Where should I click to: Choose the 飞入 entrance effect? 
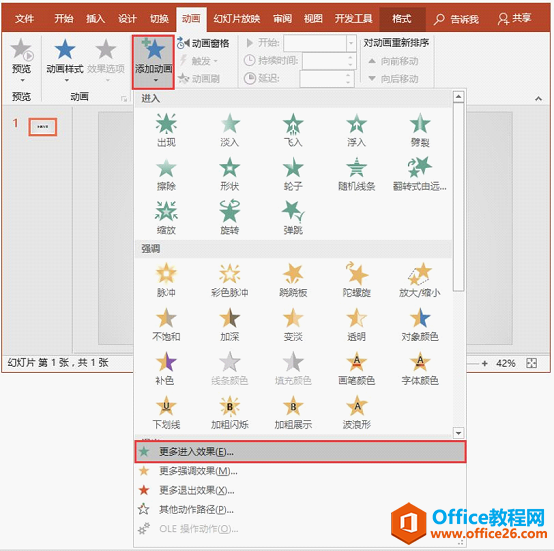click(293, 130)
